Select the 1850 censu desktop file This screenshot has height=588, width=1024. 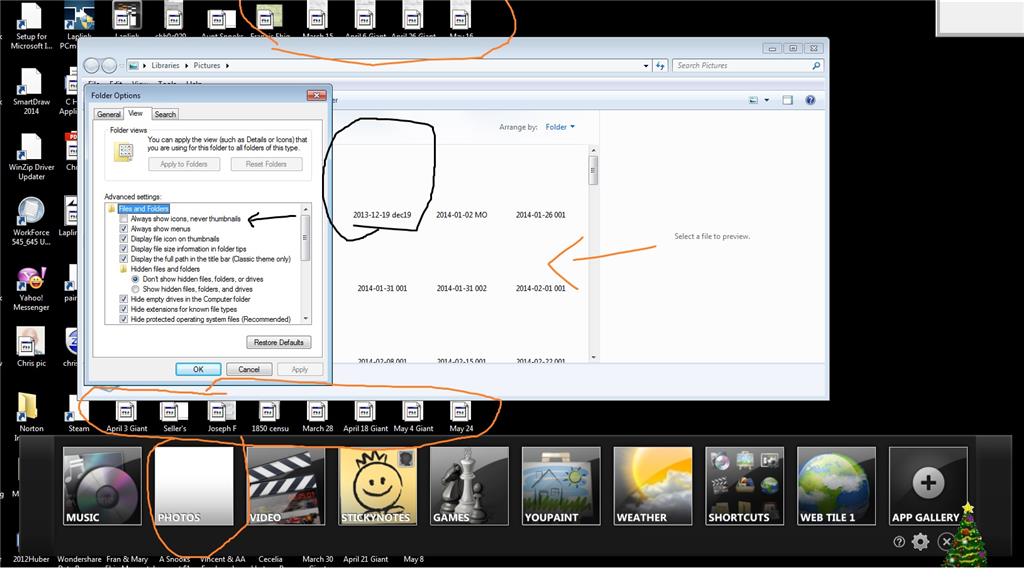(270, 417)
